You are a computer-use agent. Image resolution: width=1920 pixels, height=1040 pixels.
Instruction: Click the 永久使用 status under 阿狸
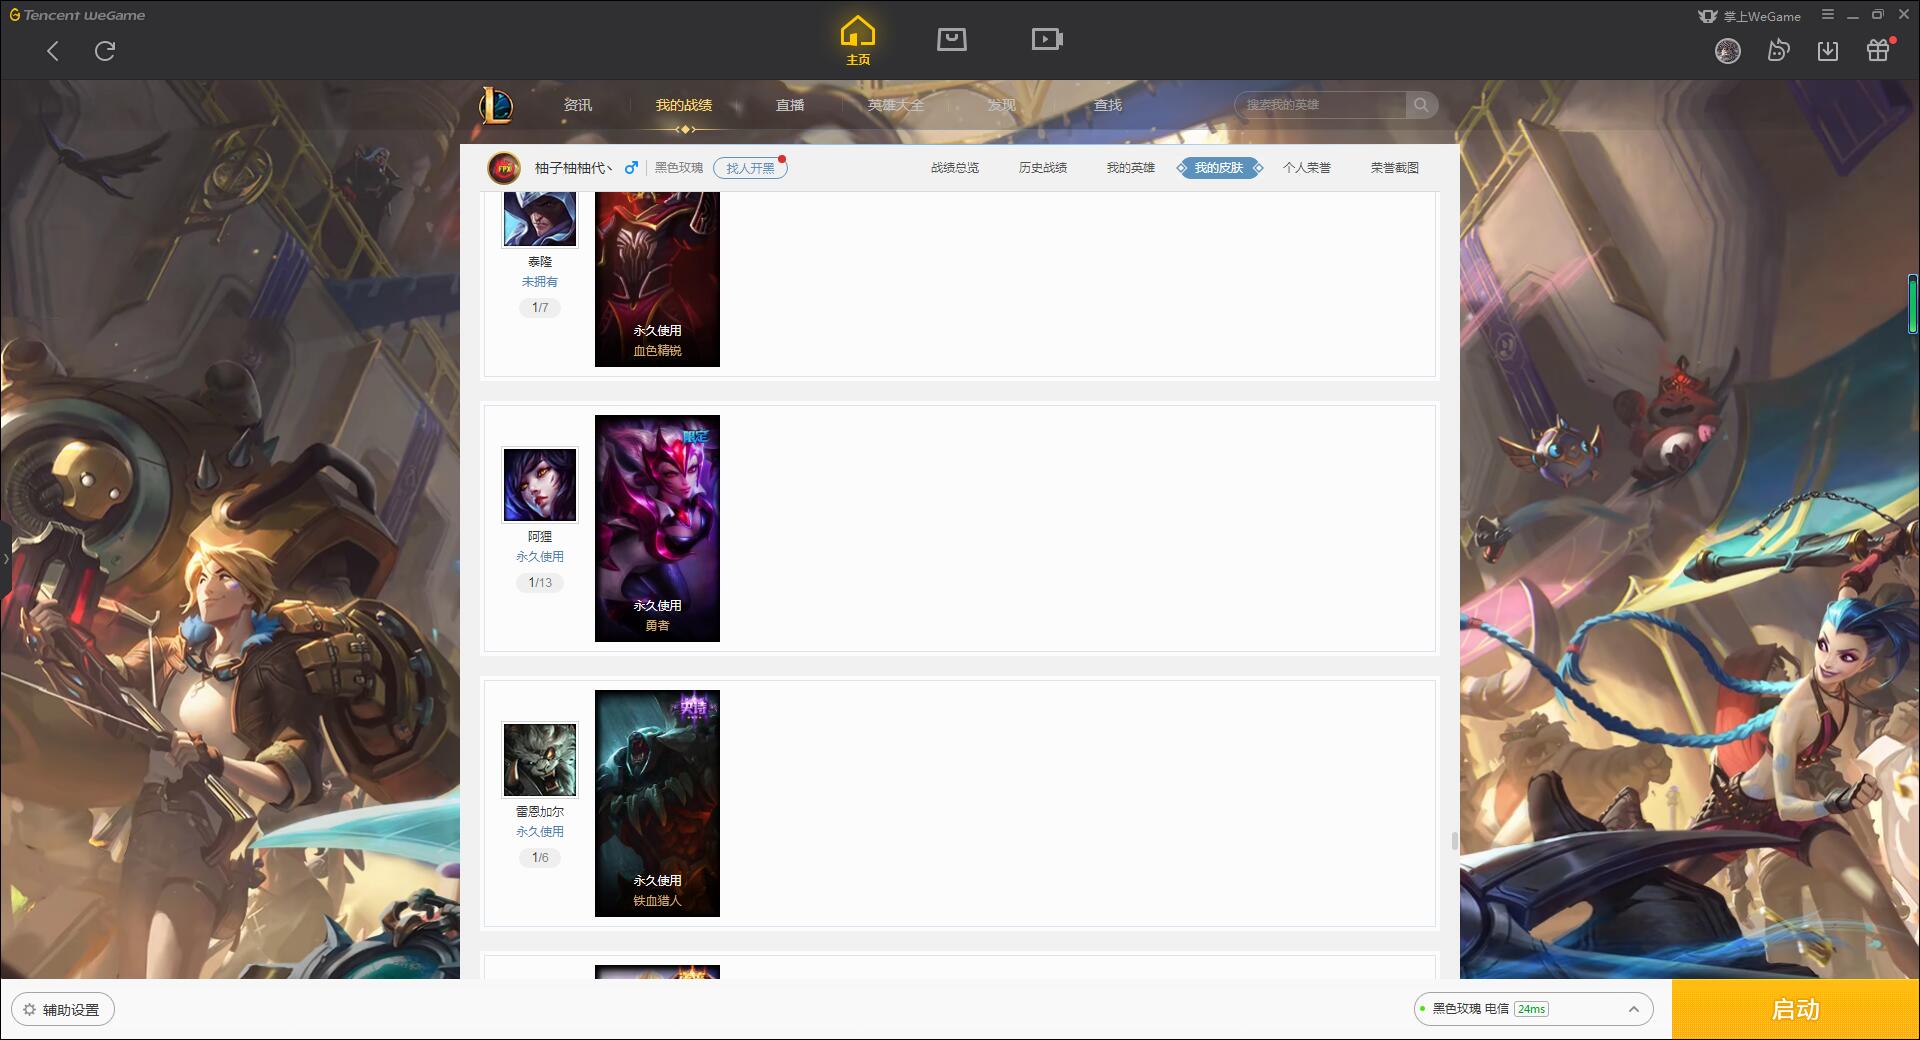point(540,557)
